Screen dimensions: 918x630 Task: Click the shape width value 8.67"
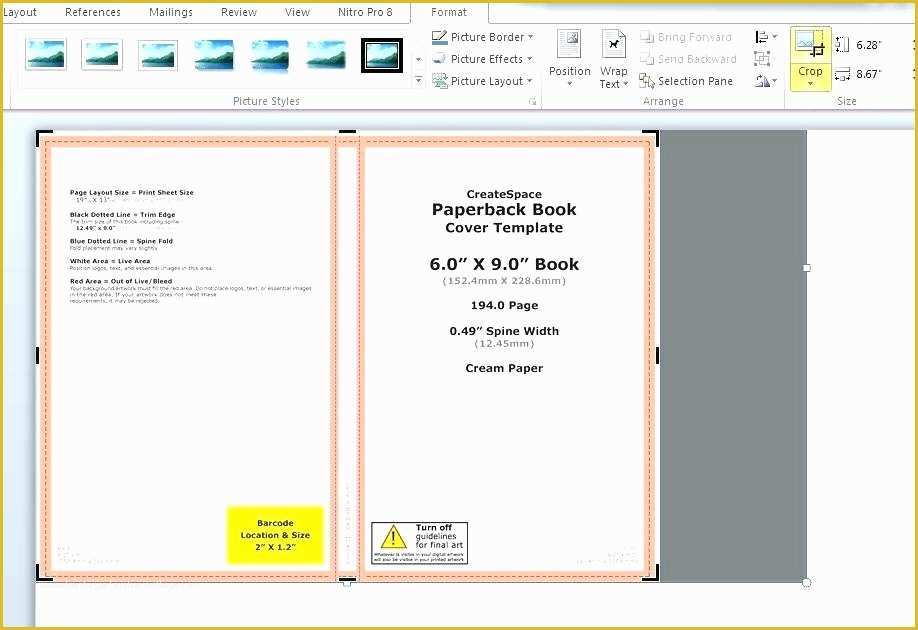pos(869,74)
